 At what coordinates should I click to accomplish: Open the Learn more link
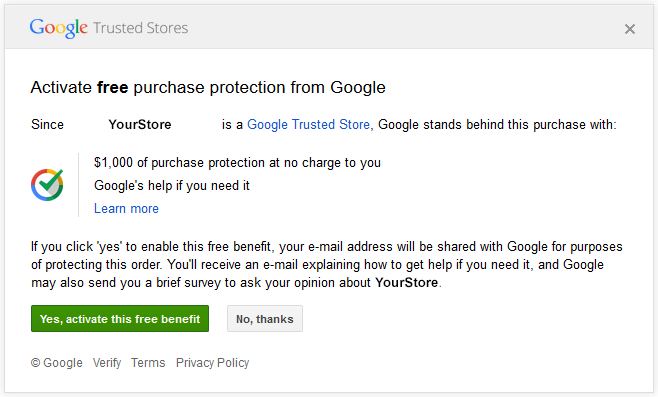point(126,209)
